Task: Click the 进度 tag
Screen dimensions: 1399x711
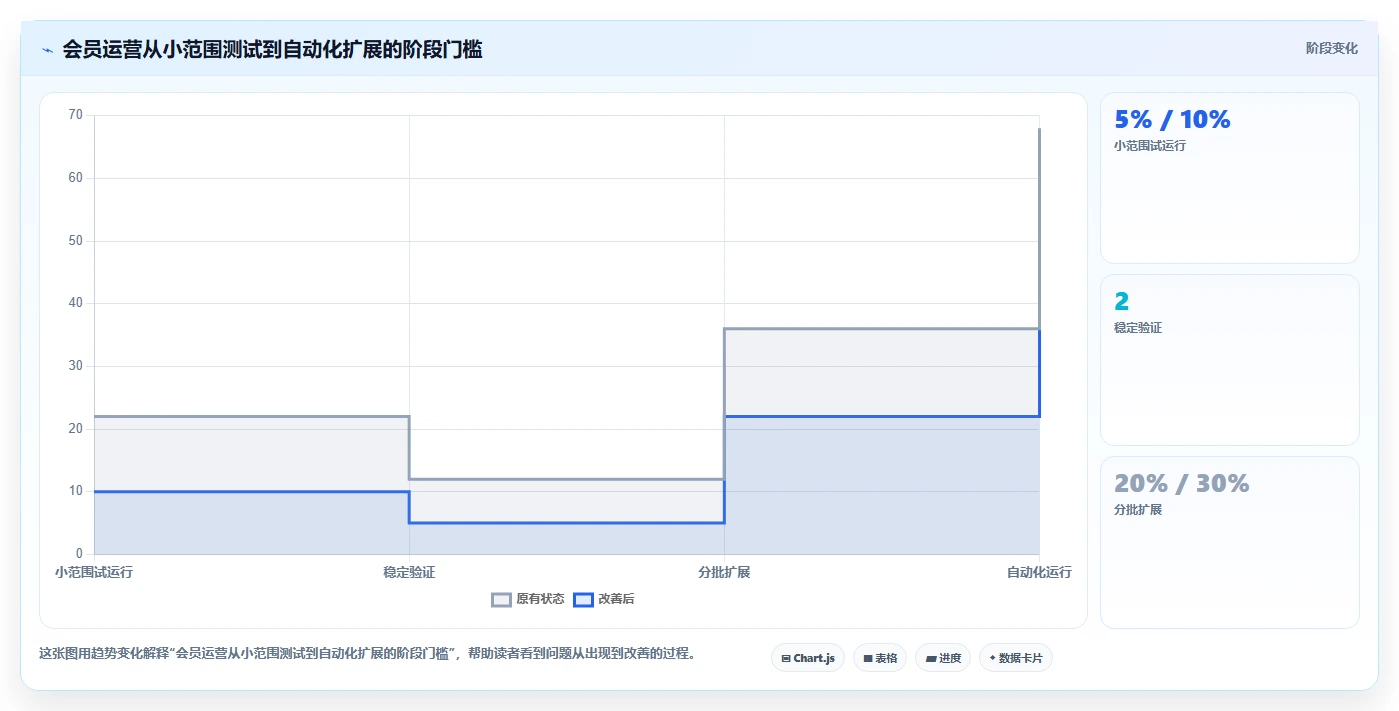Action: (x=943, y=658)
